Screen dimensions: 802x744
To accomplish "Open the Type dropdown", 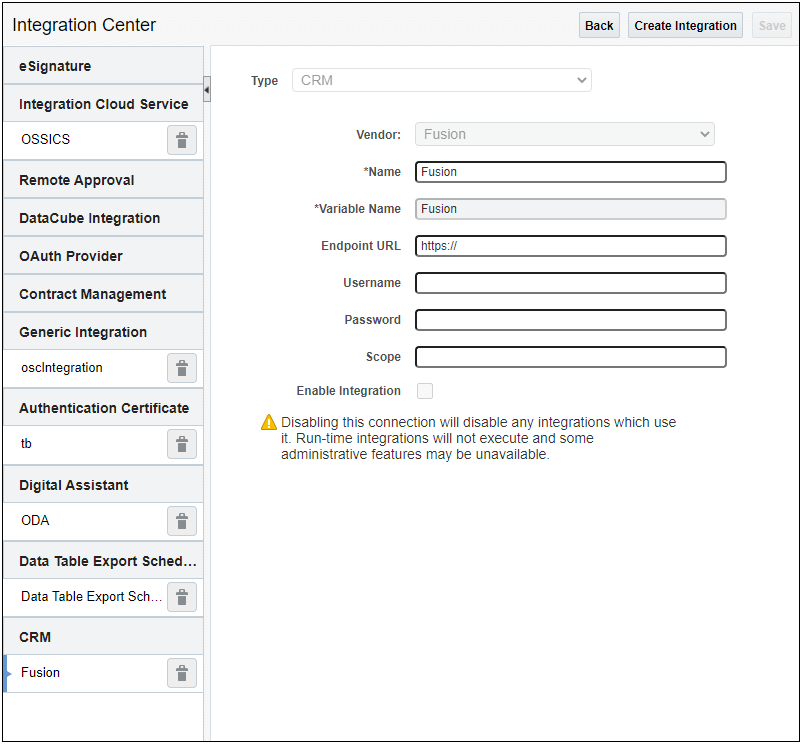I will (x=441, y=80).
